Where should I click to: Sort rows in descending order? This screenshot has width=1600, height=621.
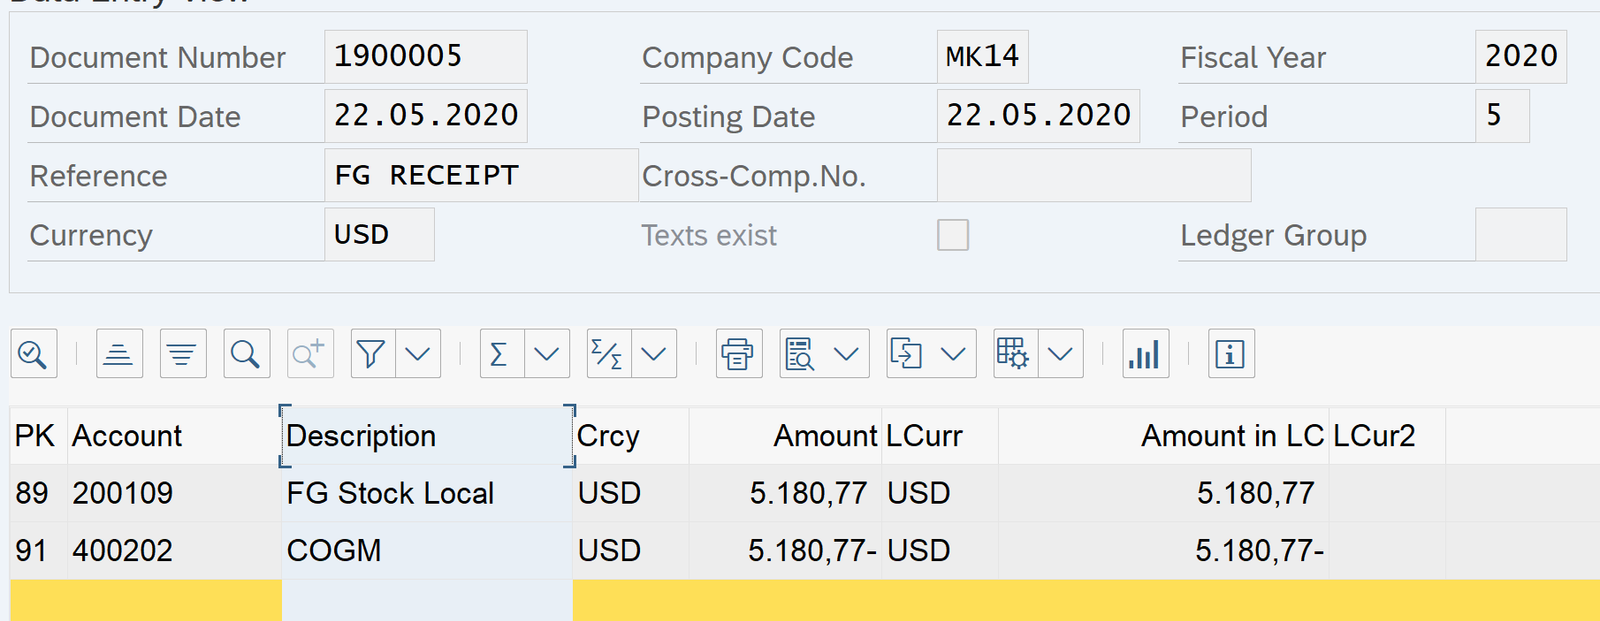pos(183,354)
